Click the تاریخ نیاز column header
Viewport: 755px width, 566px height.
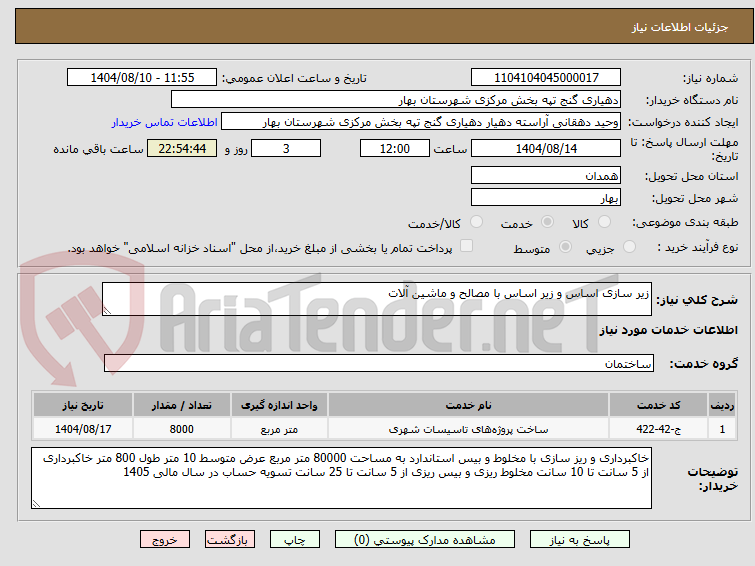83,405
